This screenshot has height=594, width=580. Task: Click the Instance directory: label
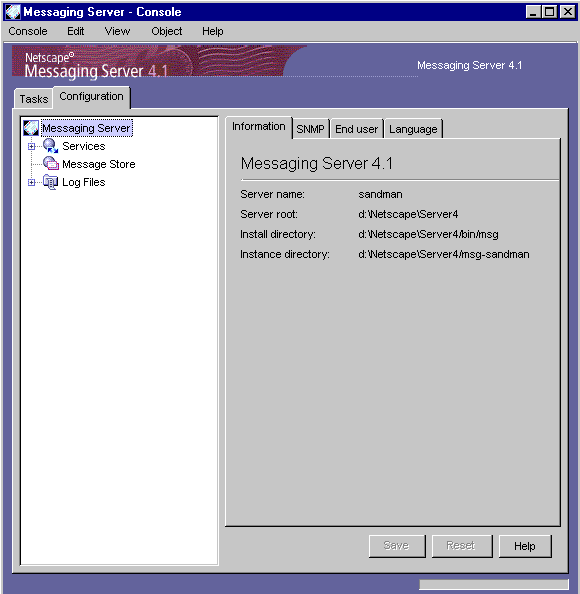coord(285,254)
